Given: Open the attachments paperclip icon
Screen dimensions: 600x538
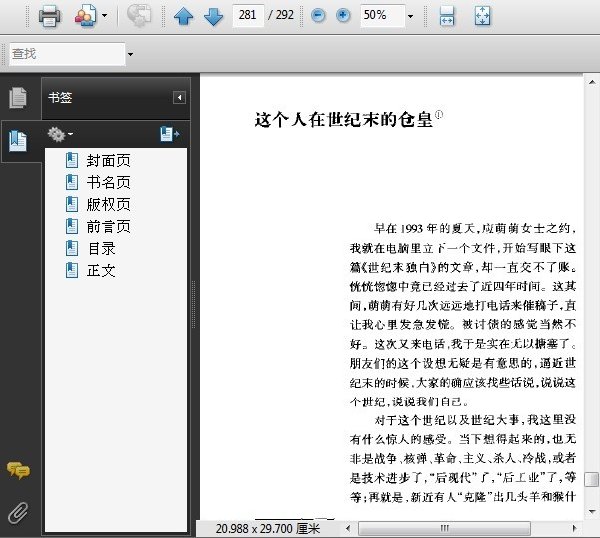Looking at the screenshot, I should point(18,513).
